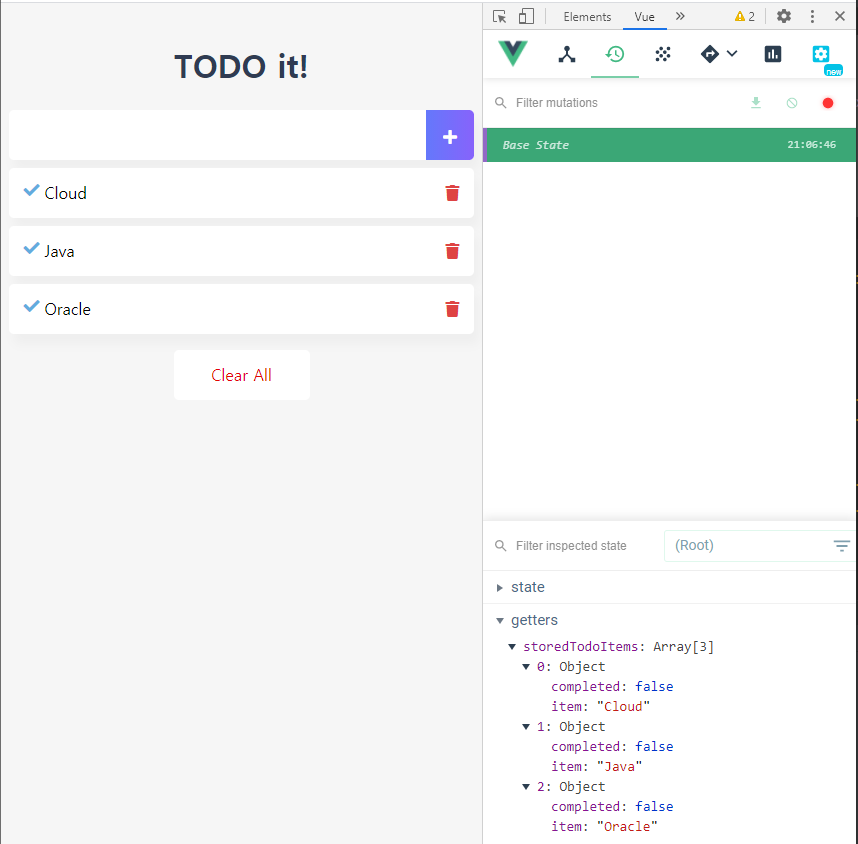Open the Vue devtools settings icon
The image size is (858, 844).
(x=821, y=54)
